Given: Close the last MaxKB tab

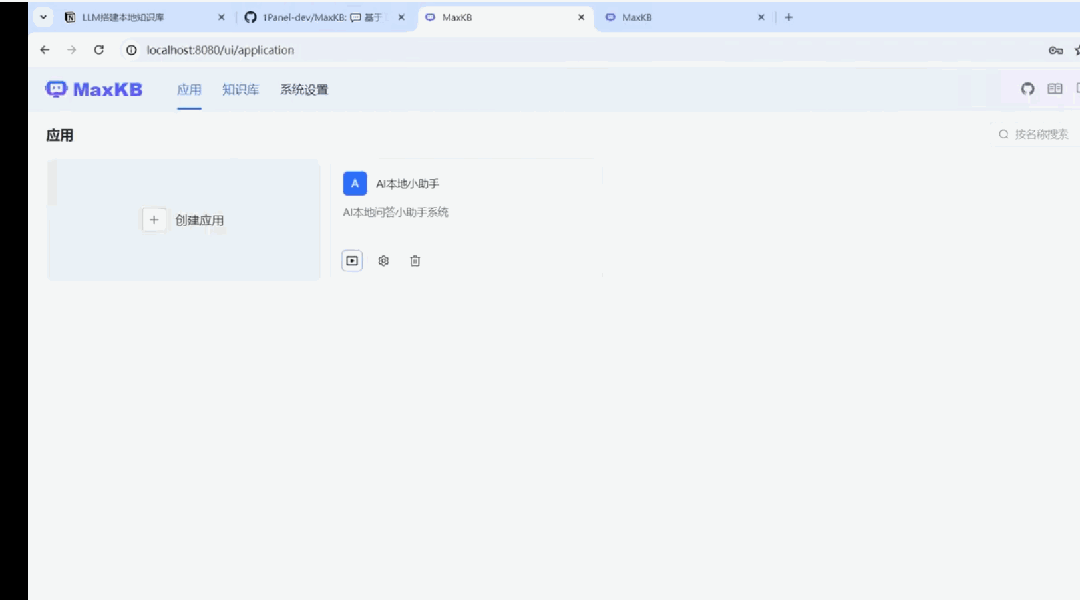Looking at the screenshot, I should [761, 17].
